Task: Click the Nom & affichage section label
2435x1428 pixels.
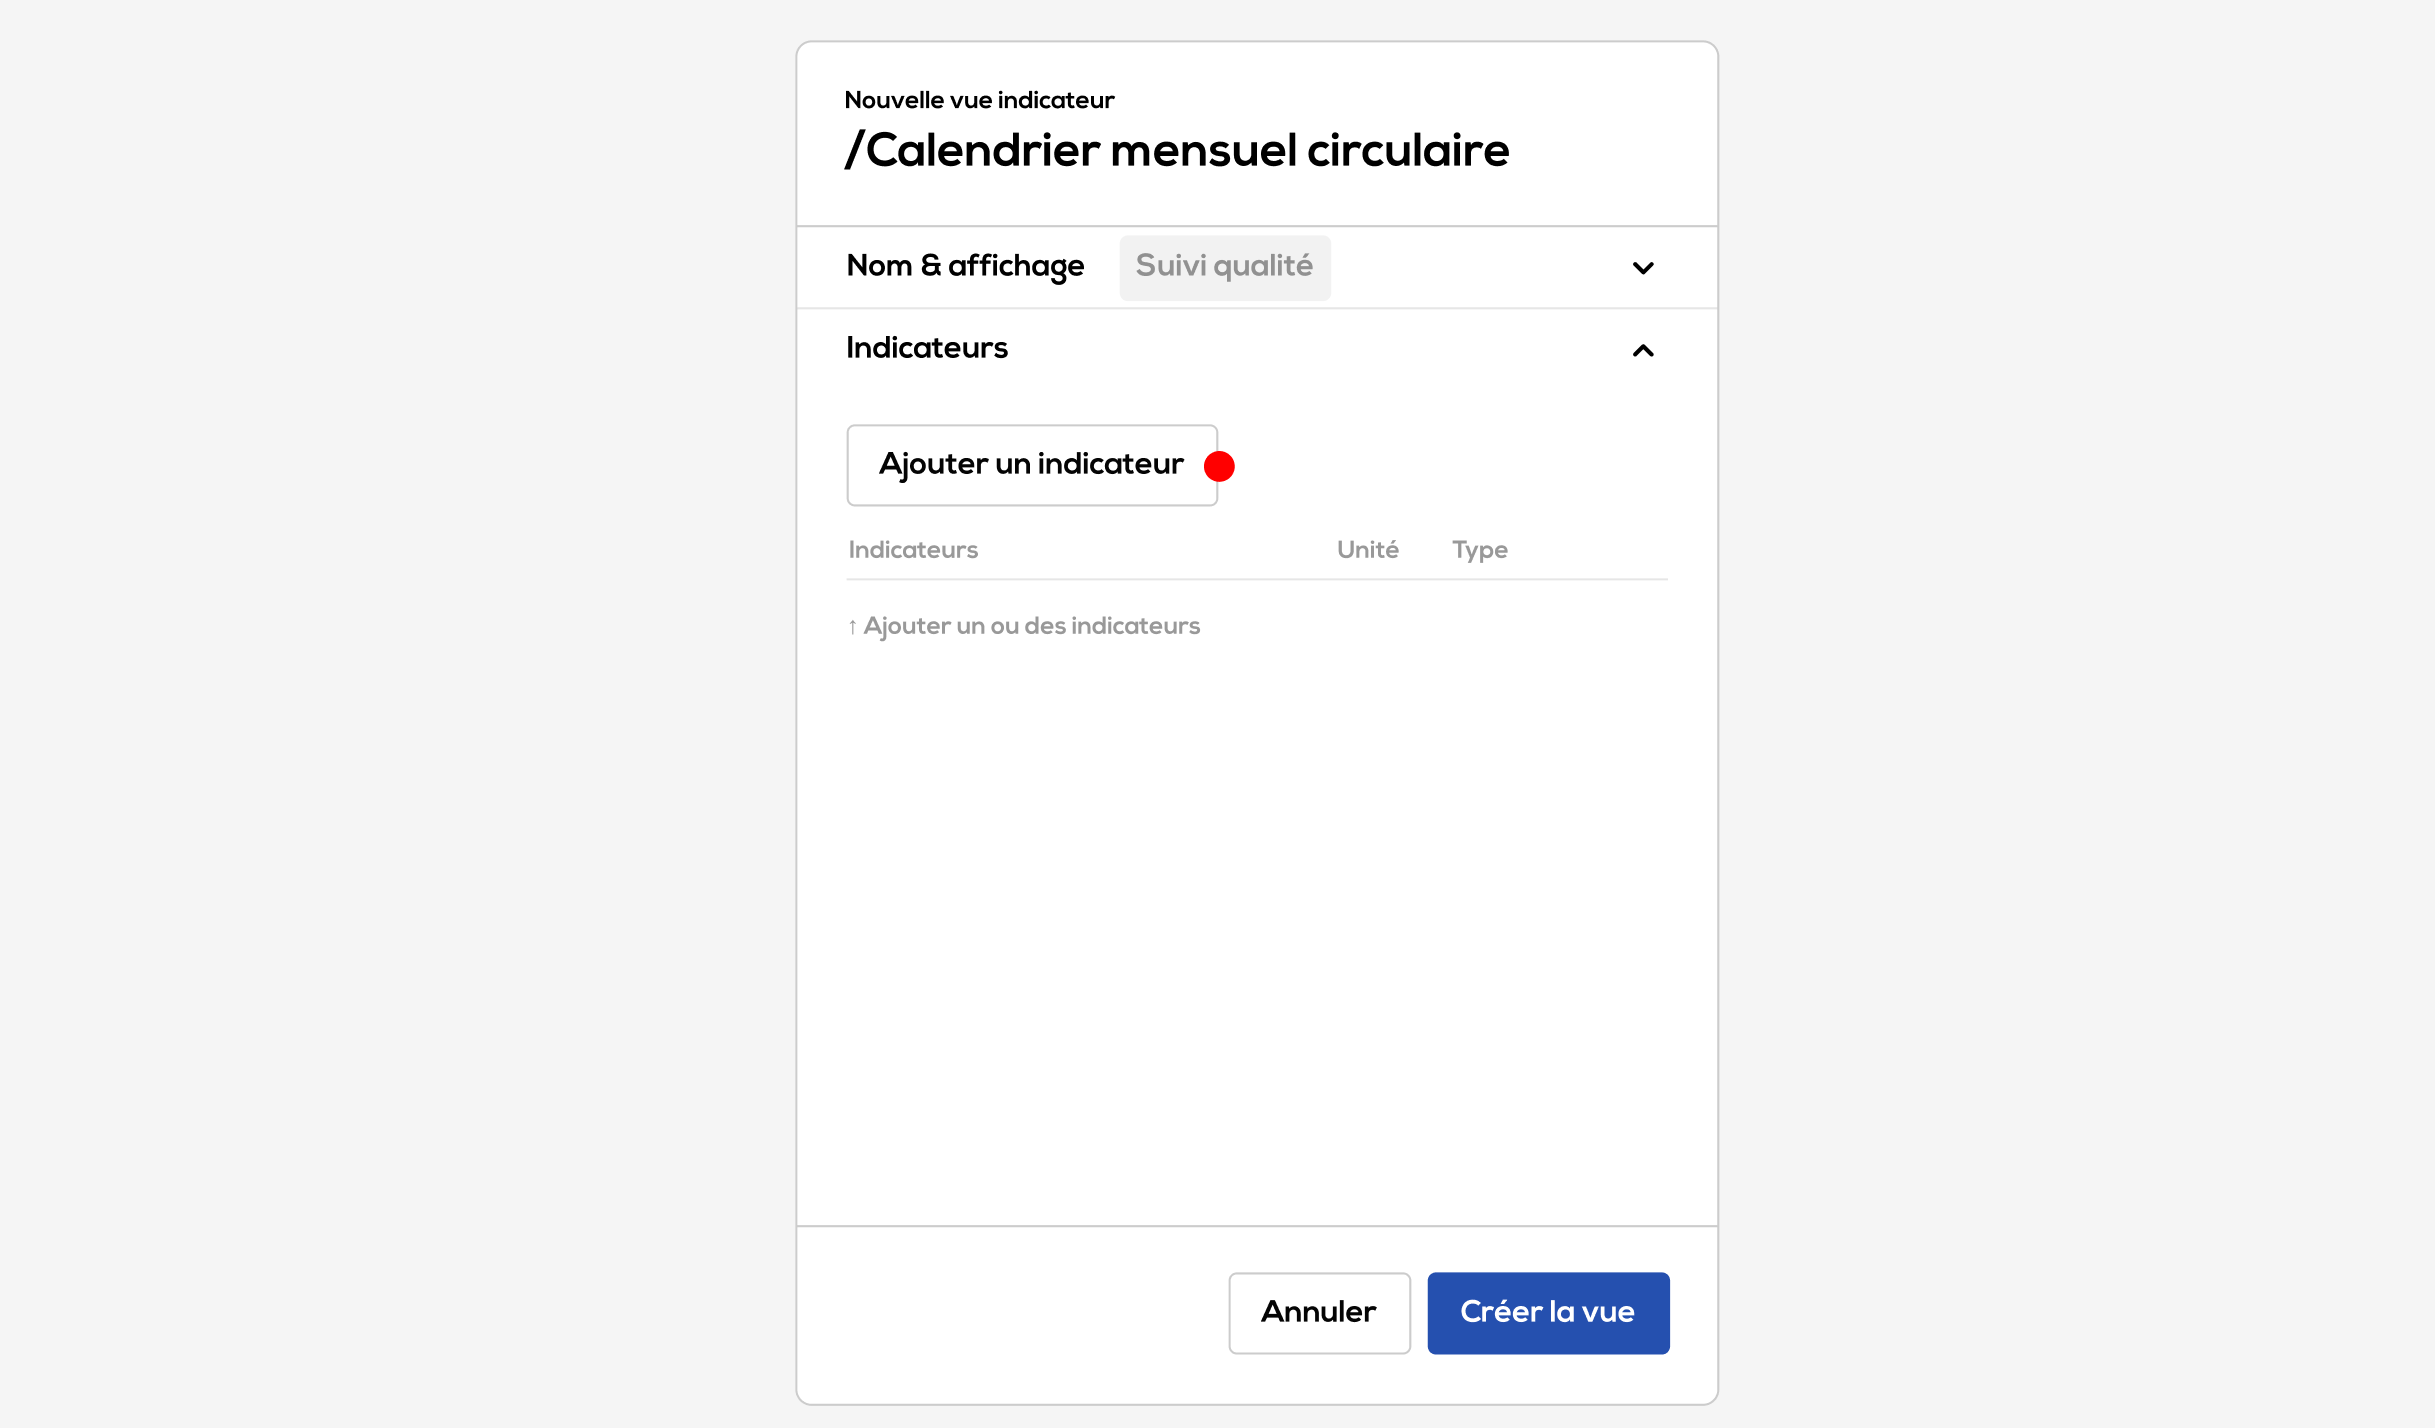Action: [x=965, y=266]
